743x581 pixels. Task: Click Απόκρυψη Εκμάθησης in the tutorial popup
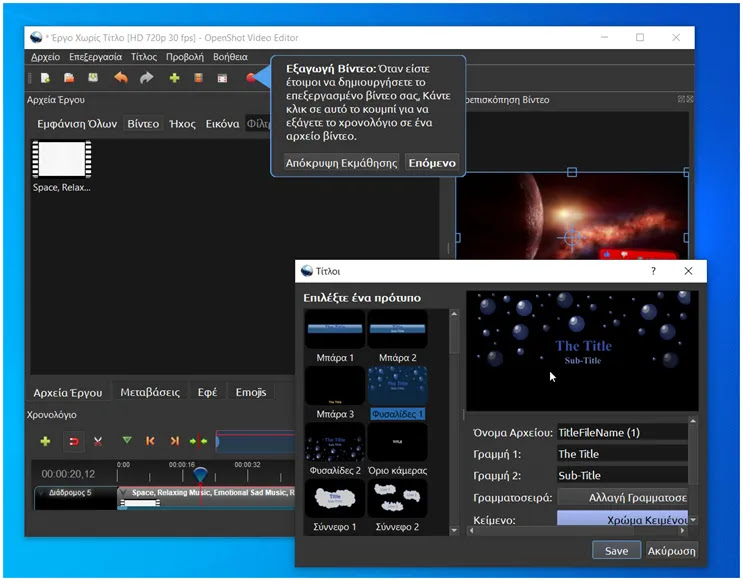pos(341,163)
